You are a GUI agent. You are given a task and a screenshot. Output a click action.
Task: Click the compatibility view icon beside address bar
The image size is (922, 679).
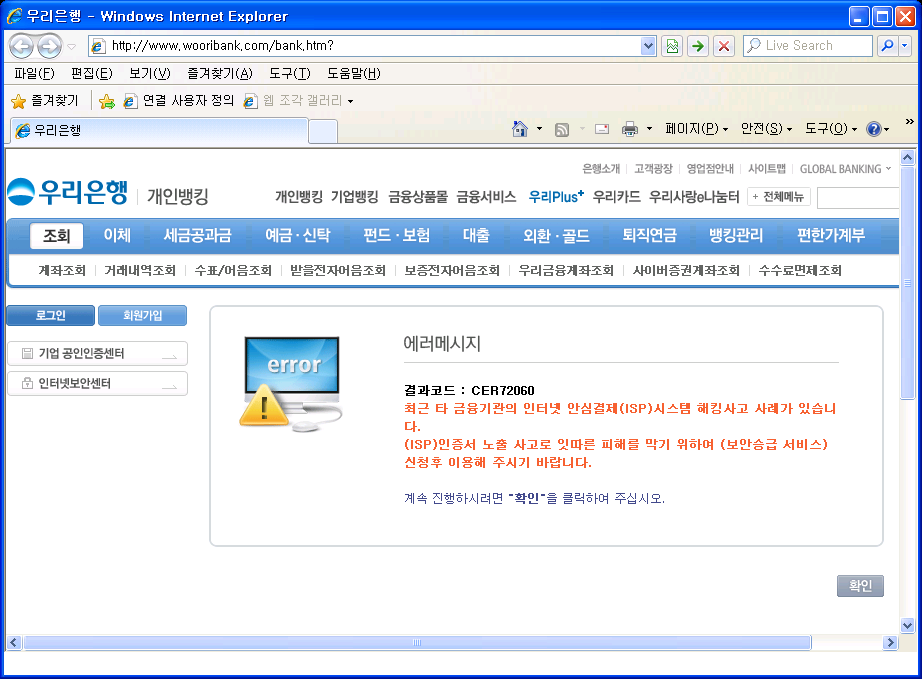tap(672, 46)
